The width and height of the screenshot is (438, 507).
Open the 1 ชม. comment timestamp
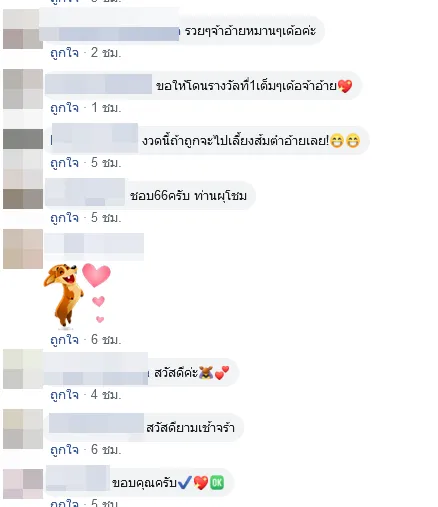[106, 108]
